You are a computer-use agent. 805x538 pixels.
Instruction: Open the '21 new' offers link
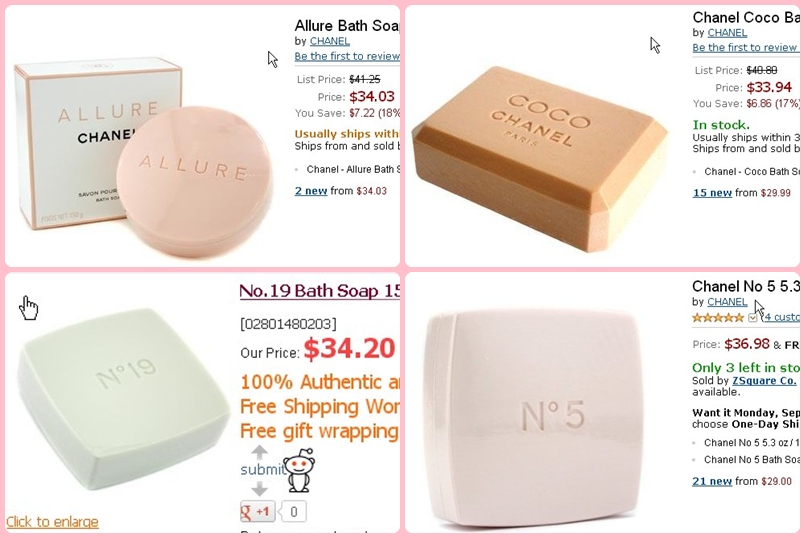tap(712, 482)
